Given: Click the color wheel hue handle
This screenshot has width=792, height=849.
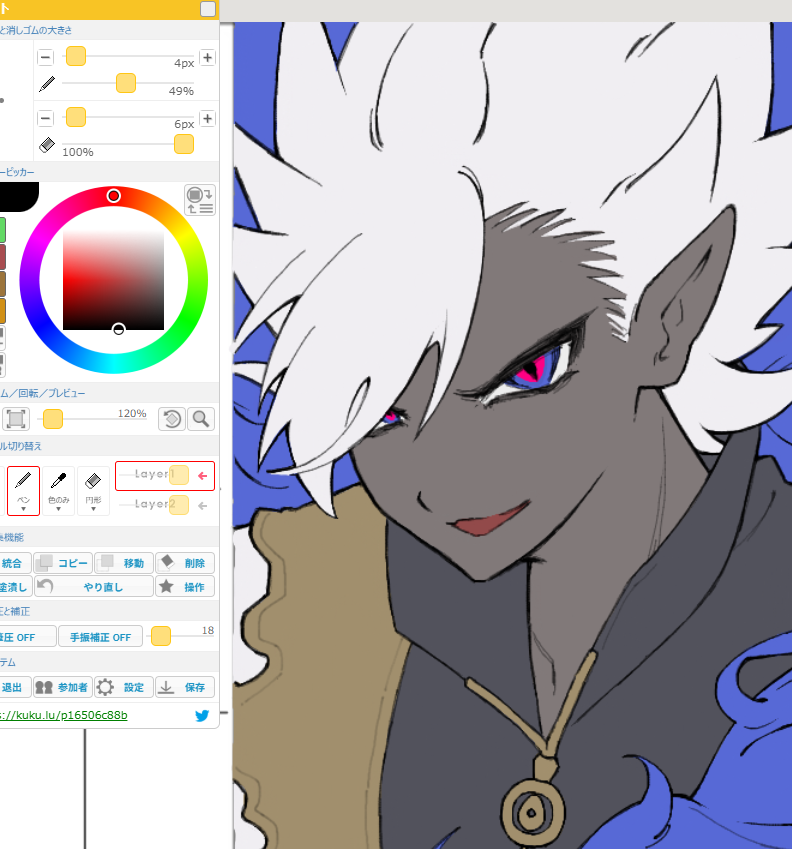Looking at the screenshot, I should click(114, 196).
